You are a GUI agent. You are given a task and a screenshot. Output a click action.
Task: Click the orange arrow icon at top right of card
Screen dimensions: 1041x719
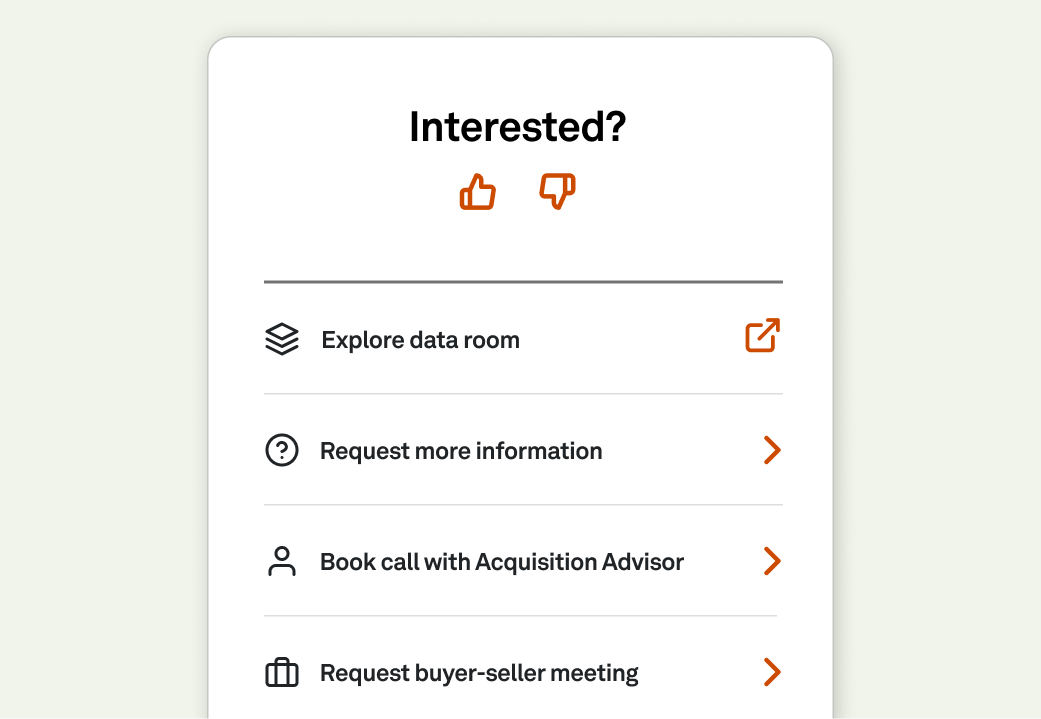click(x=761, y=335)
